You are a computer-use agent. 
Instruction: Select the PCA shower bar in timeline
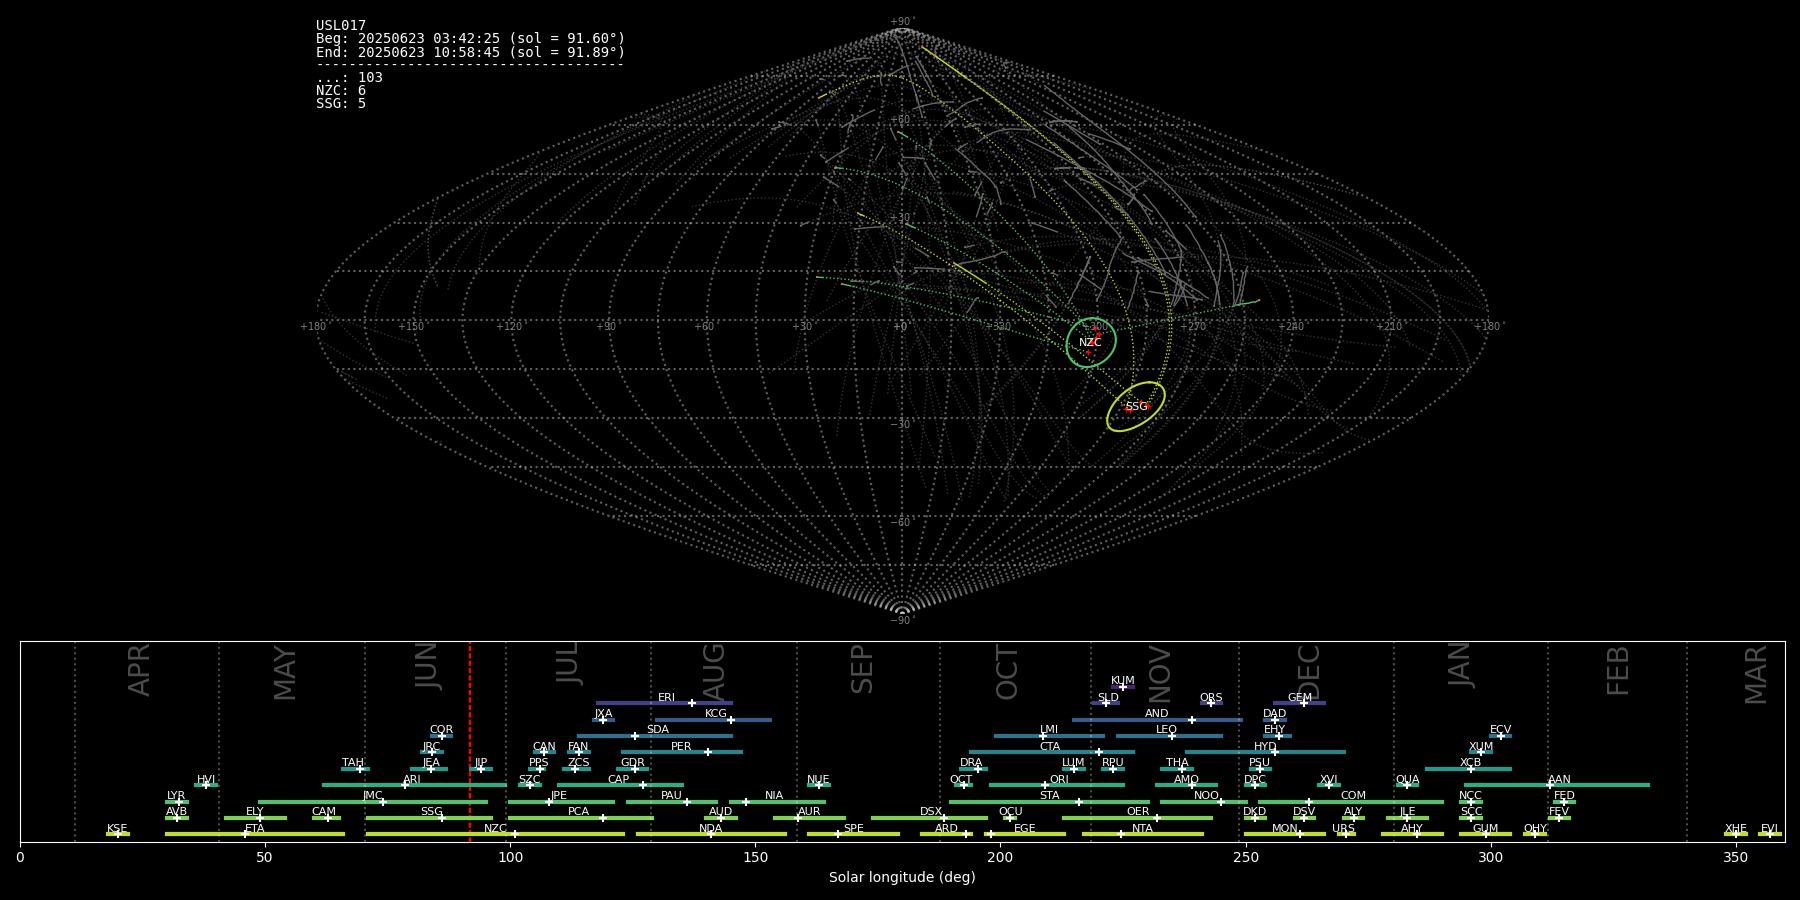click(x=580, y=818)
